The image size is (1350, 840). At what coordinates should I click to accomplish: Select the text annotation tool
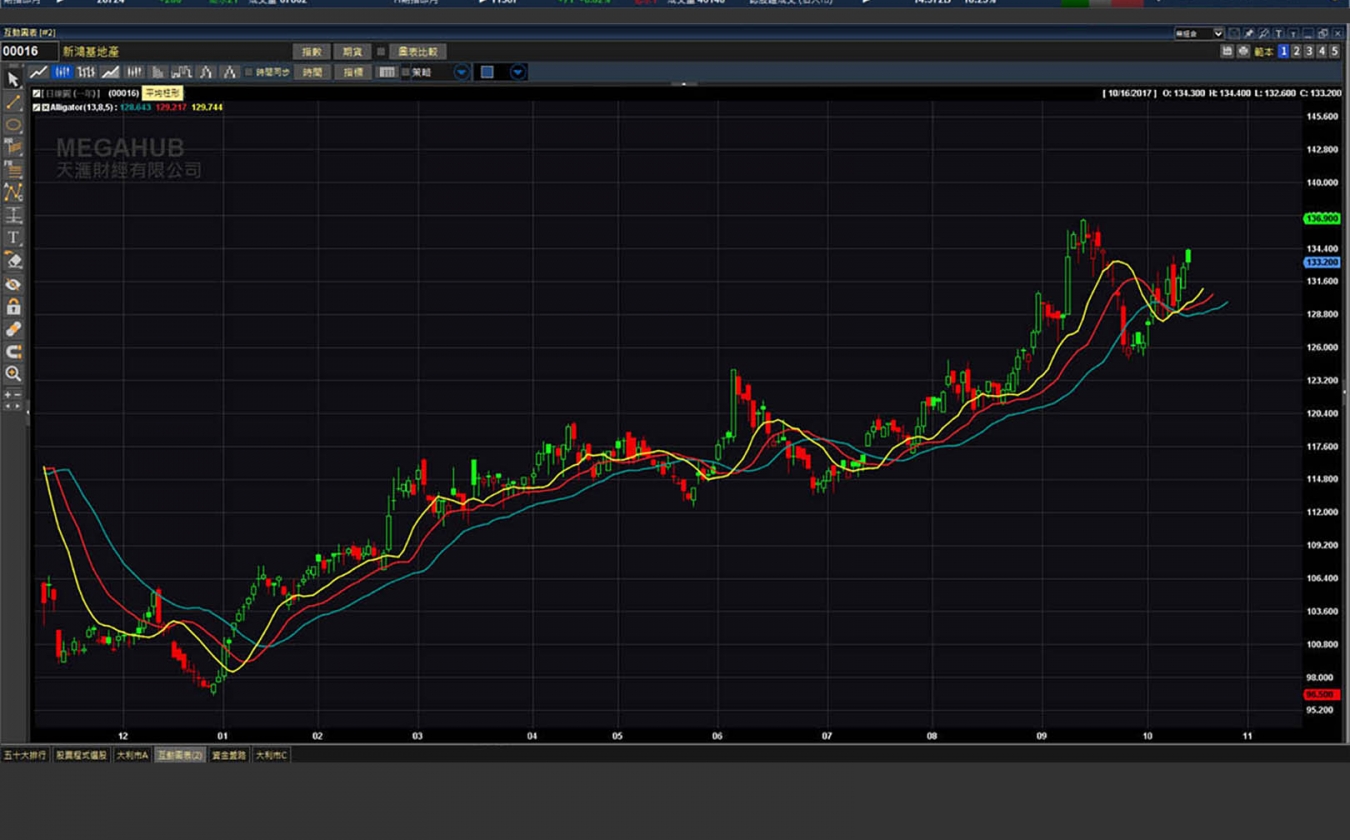[x=13, y=237]
